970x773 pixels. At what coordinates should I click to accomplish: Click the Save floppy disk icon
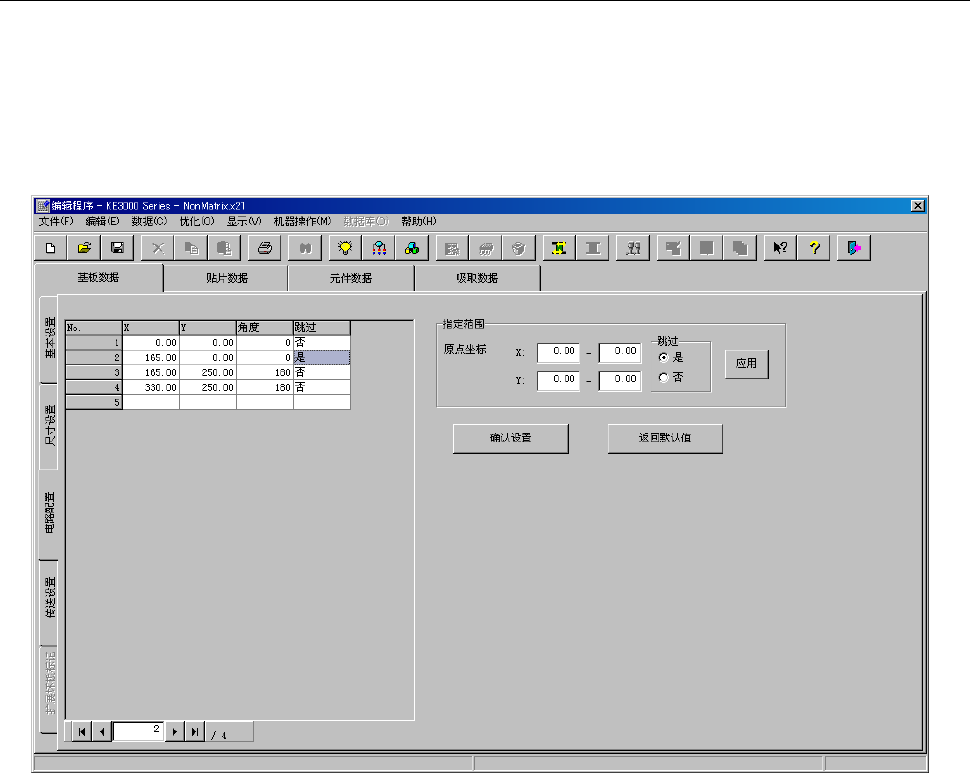117,247
